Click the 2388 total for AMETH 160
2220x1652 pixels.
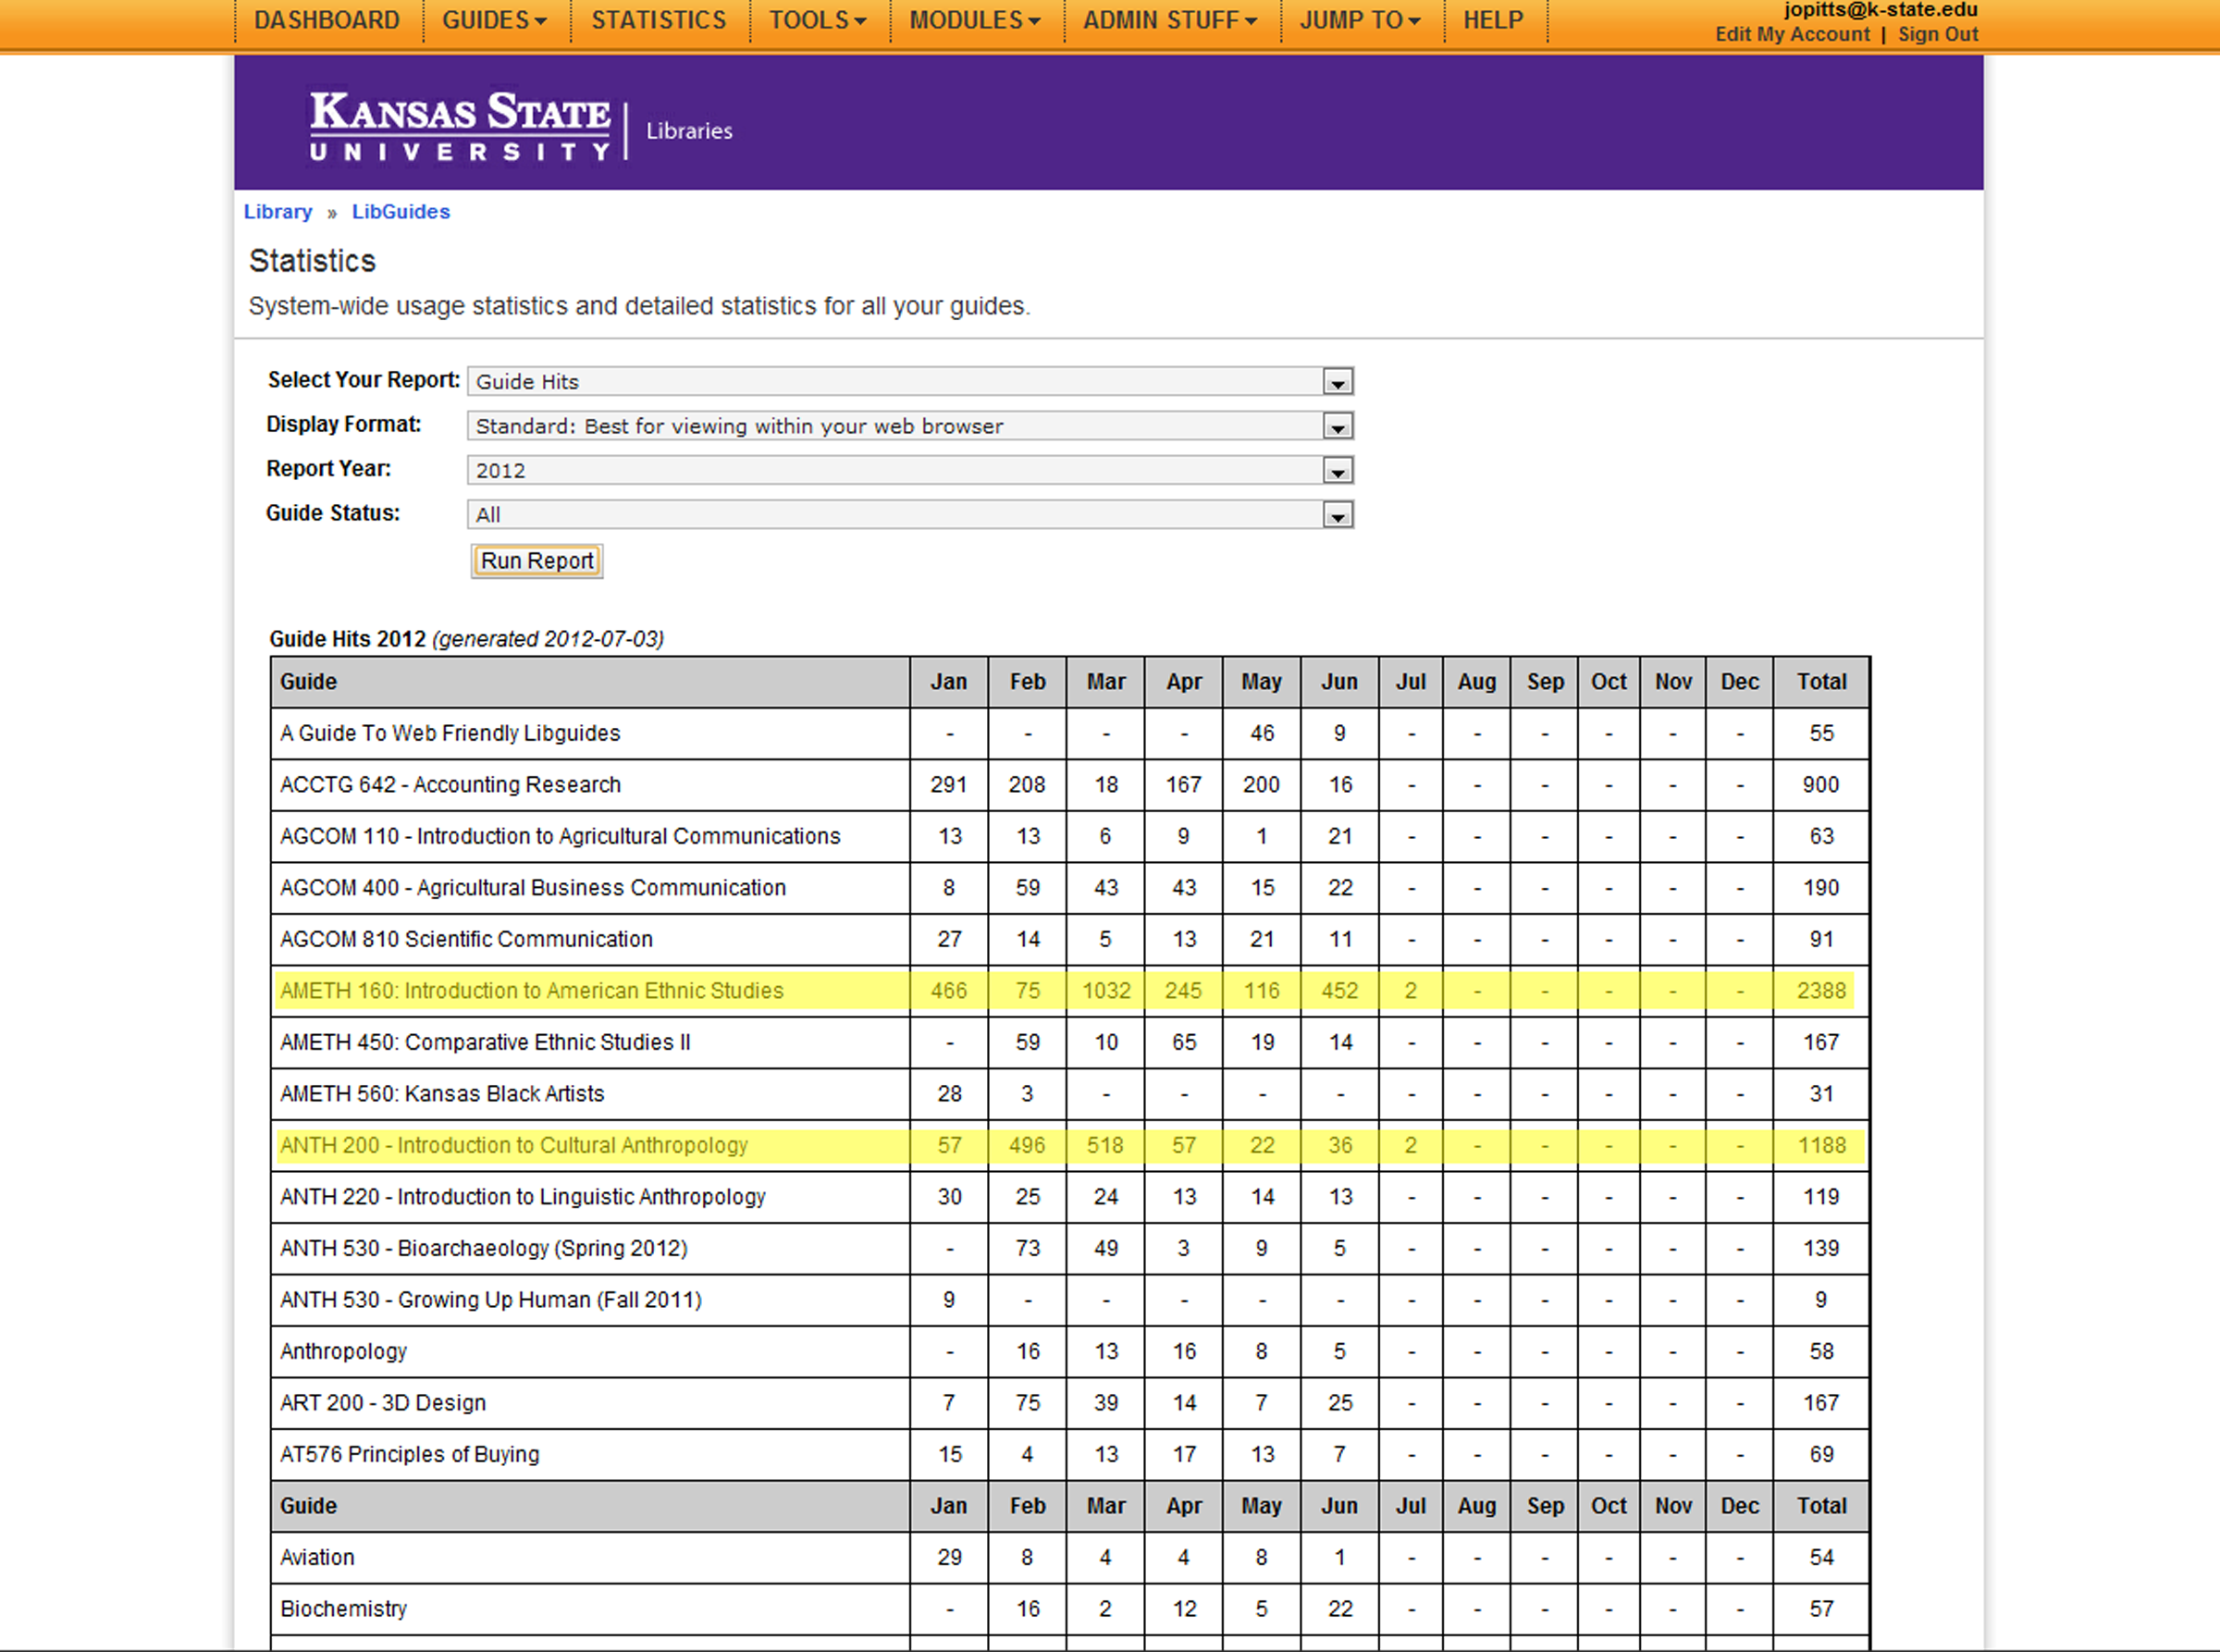(1821, 991)
